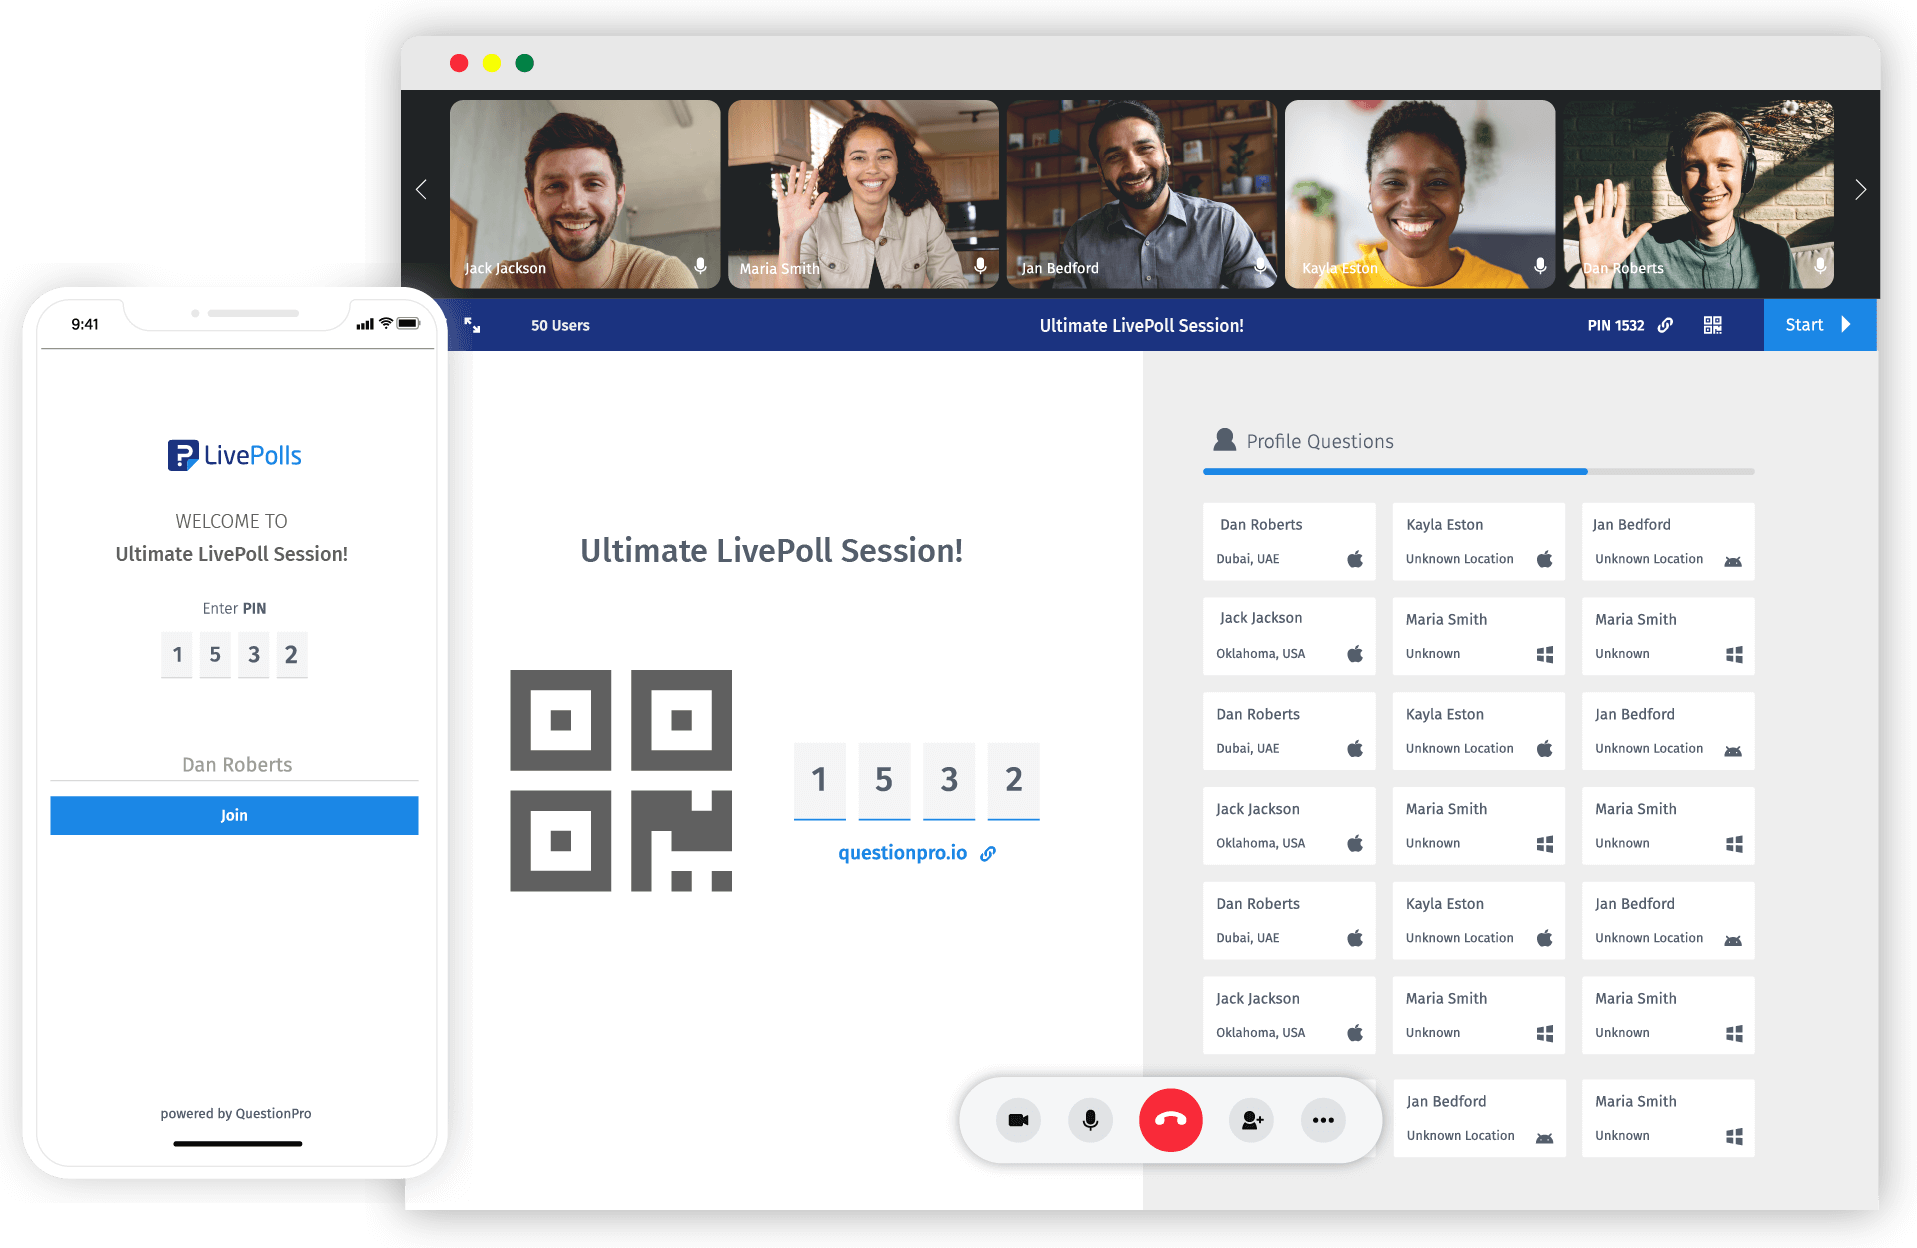
Task: Click the last PIN digit box on phone
Action: tap(291, 655)
